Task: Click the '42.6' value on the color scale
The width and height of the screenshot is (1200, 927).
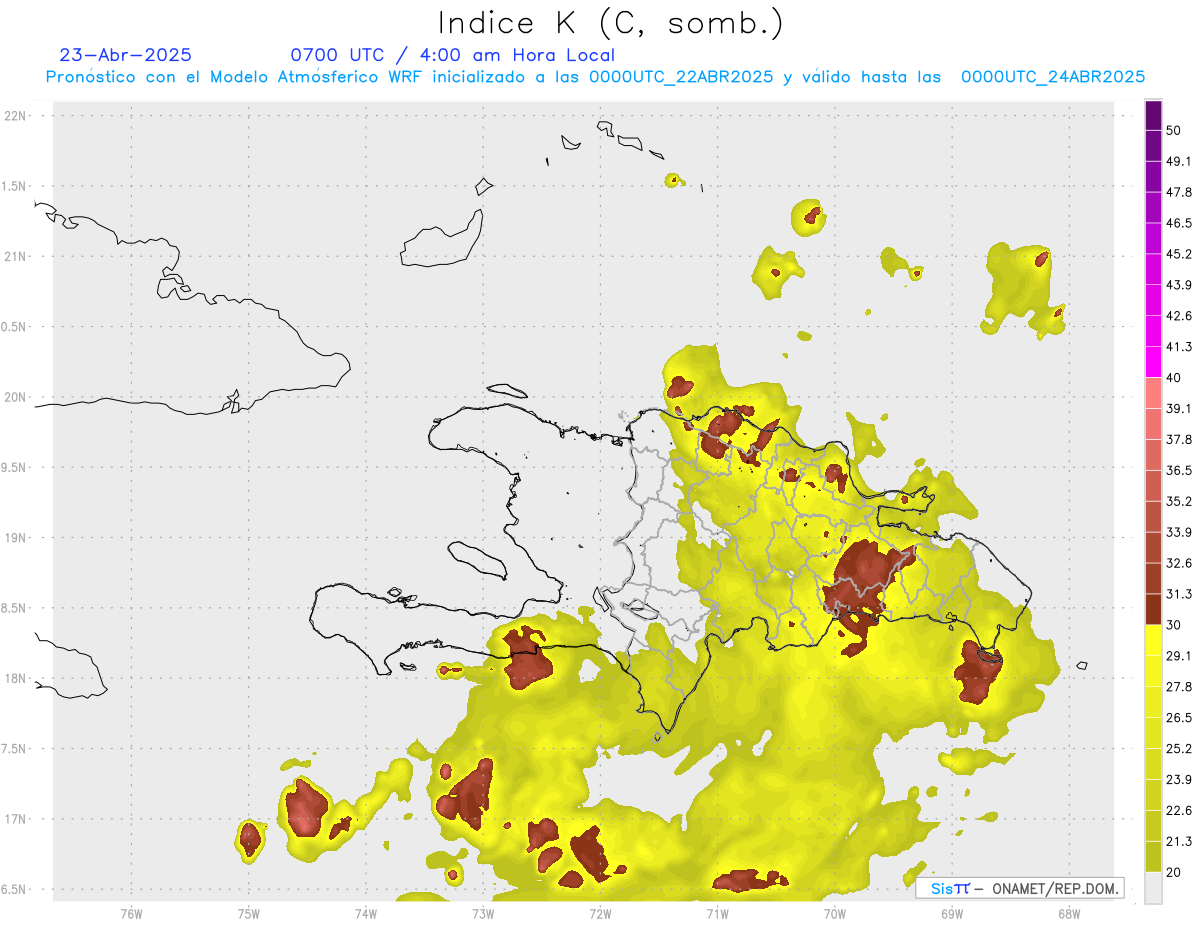Action: point(1179,316)
